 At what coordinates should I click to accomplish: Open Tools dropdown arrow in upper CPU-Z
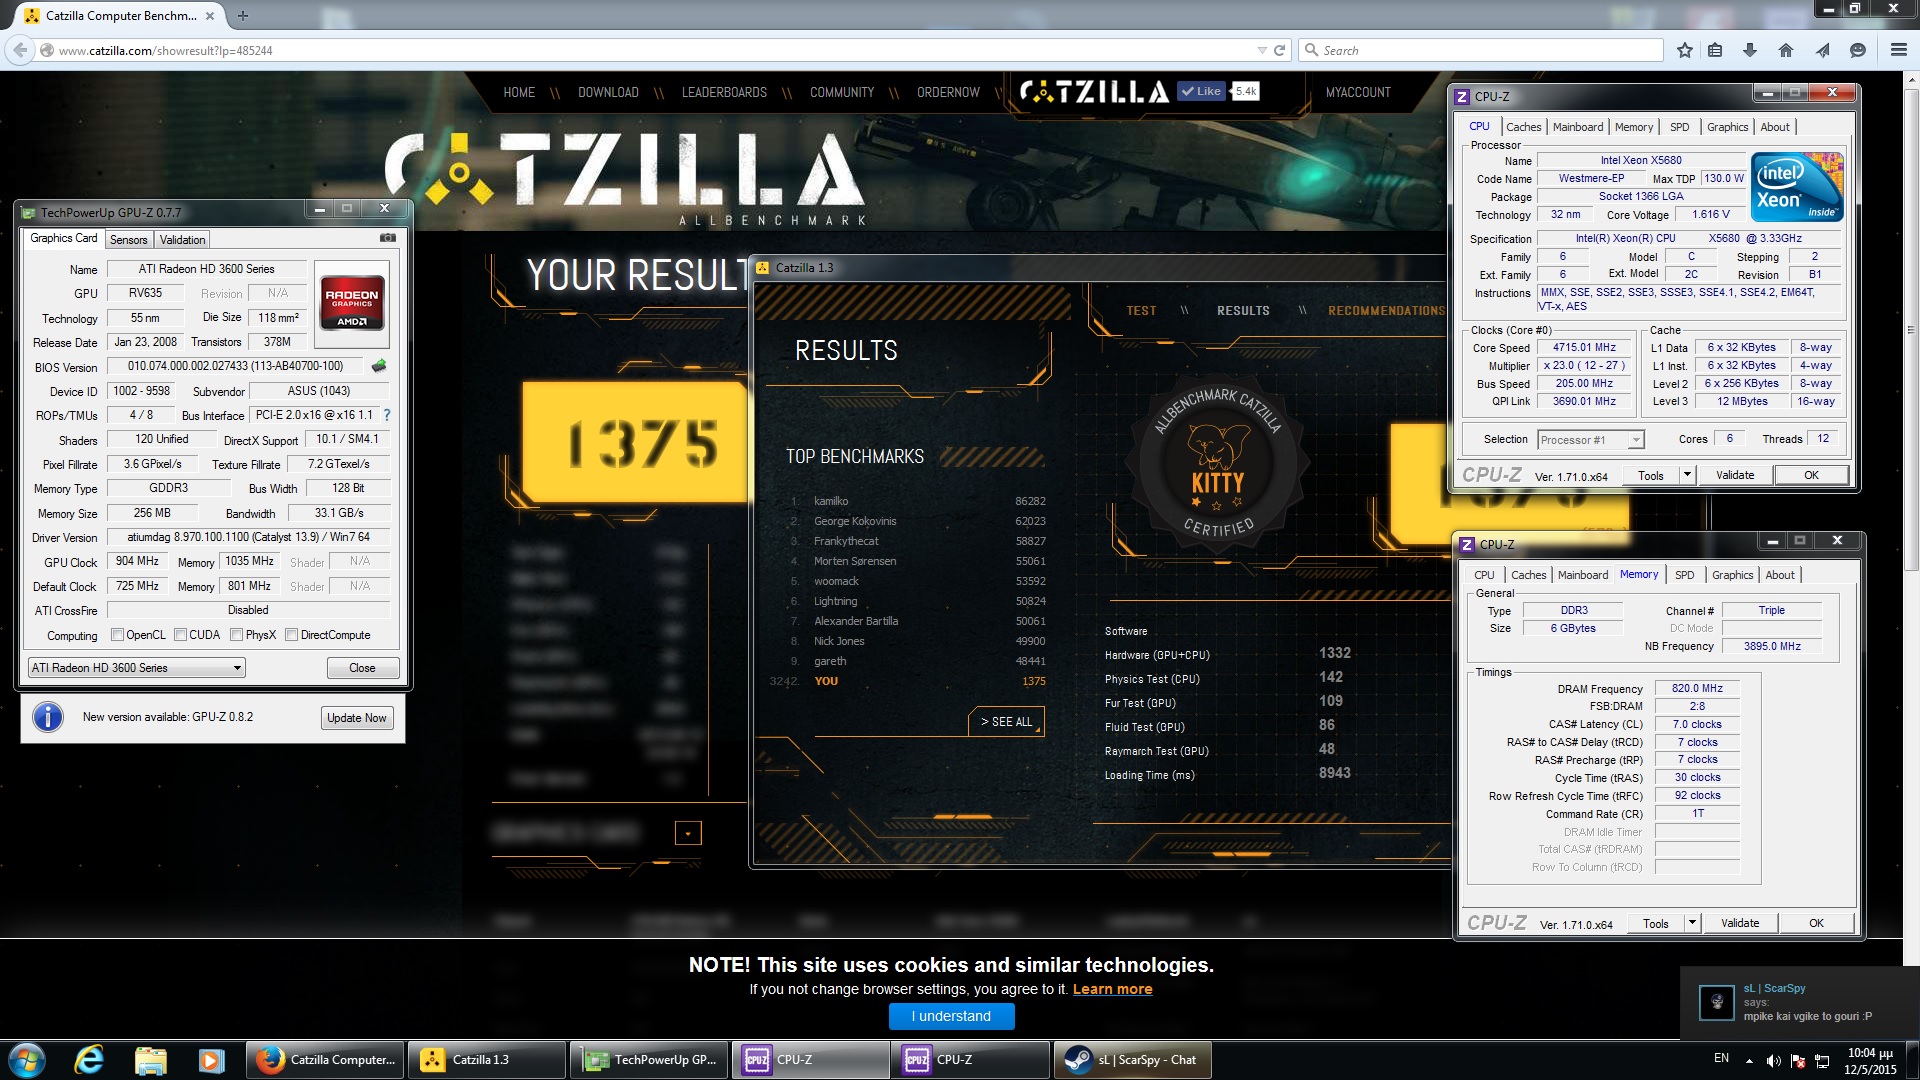click(x=1687, y=475)
